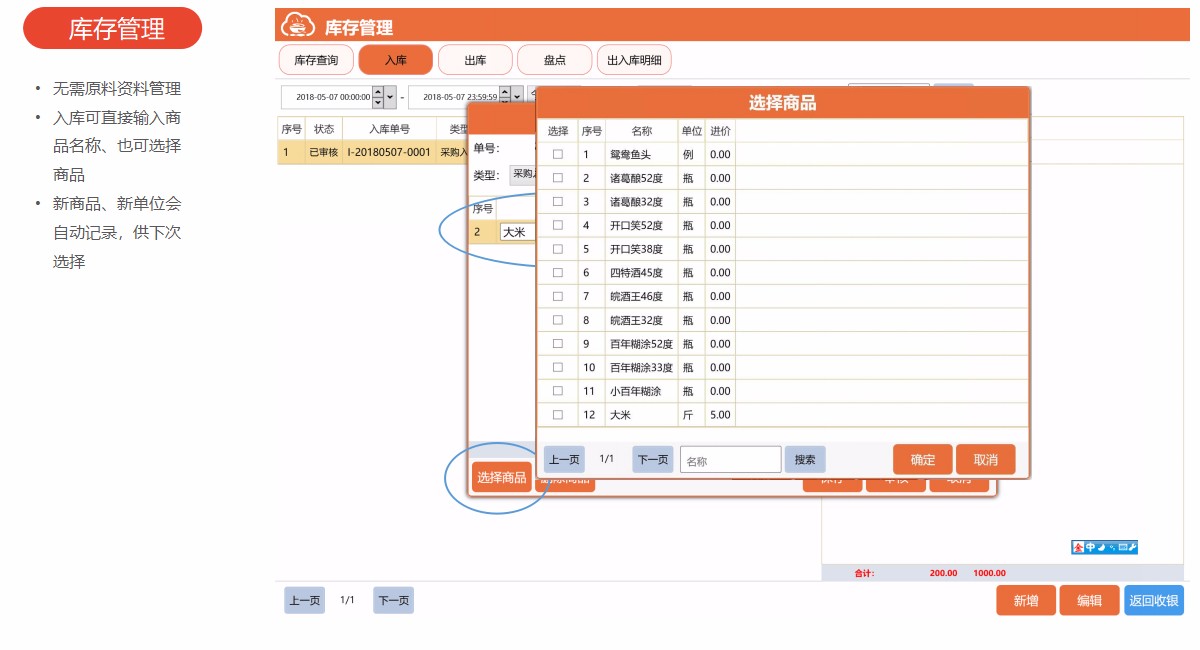
Task: Switch to the 出库 tab
Action: pyautogui.click(x=475, y=60)
